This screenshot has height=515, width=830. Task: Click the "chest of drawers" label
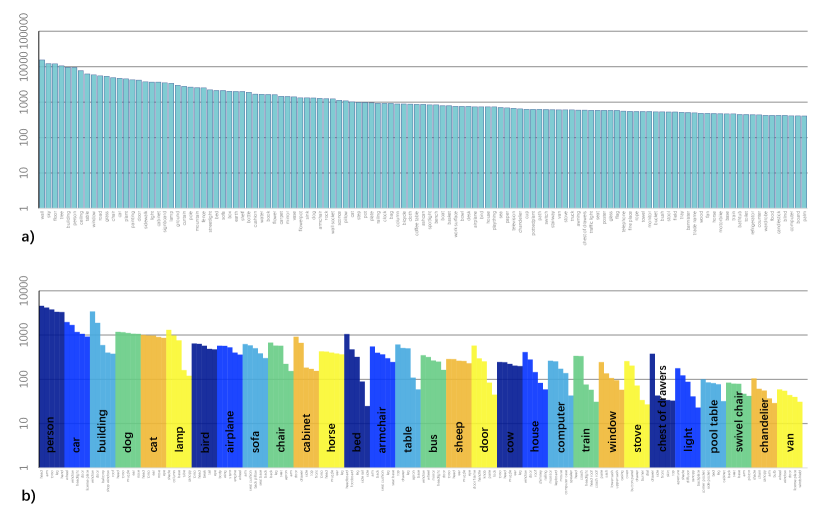click(x=663, y=409)
